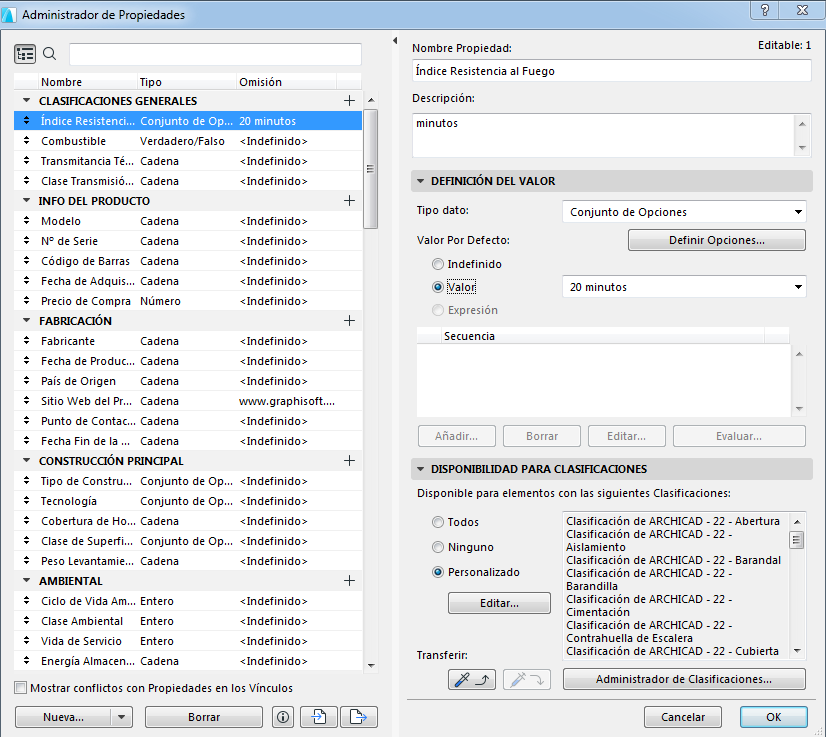
Task: Select the Ninguno radio option
Action: coord(438,547)
